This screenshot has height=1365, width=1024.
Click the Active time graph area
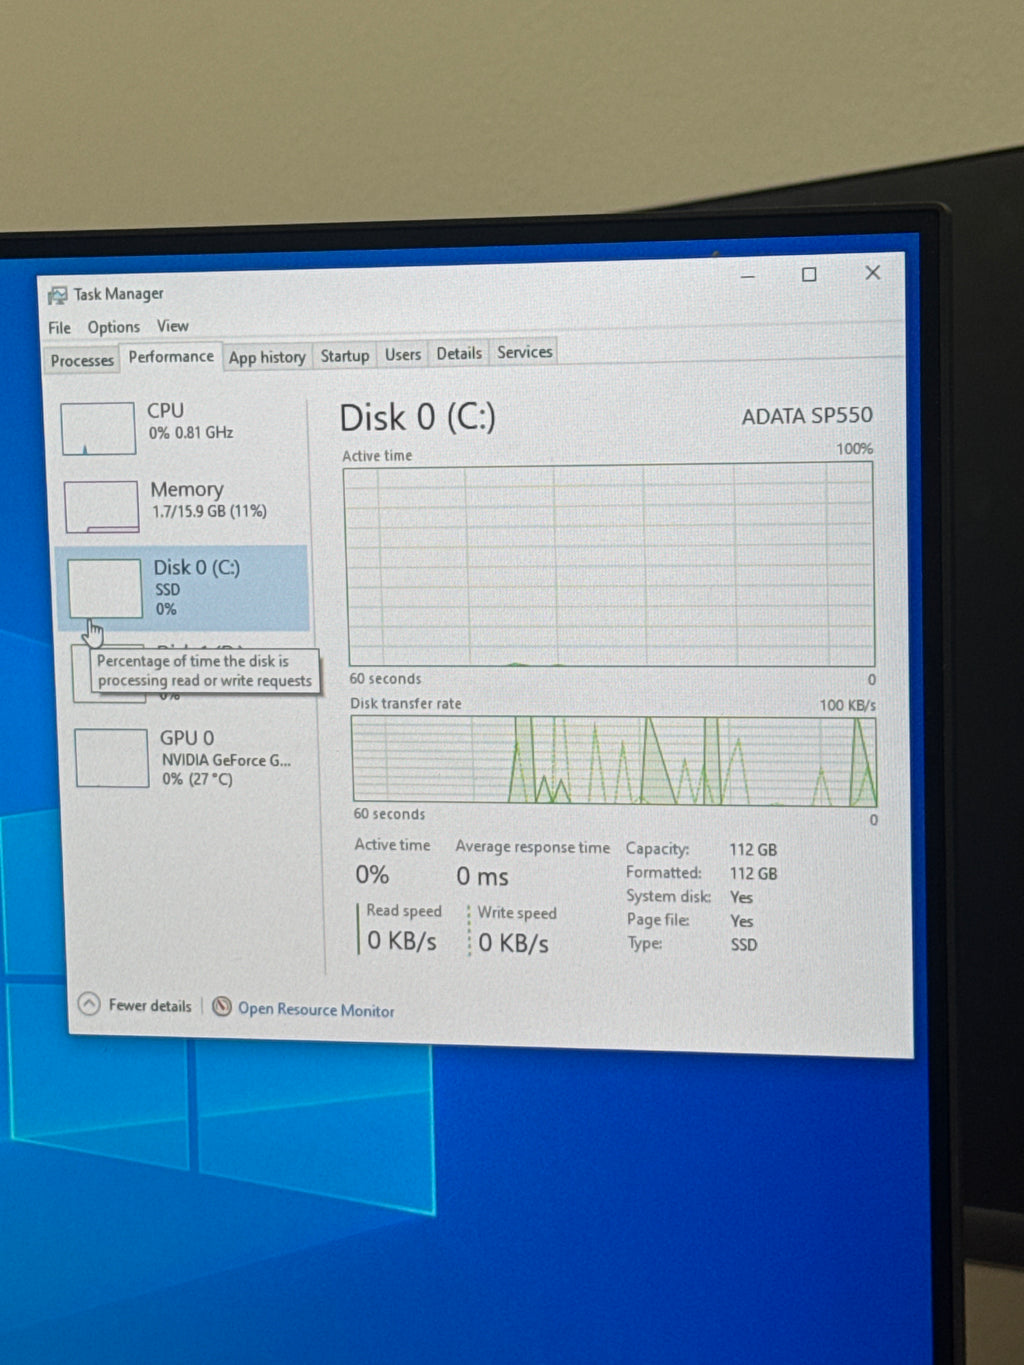610,565
